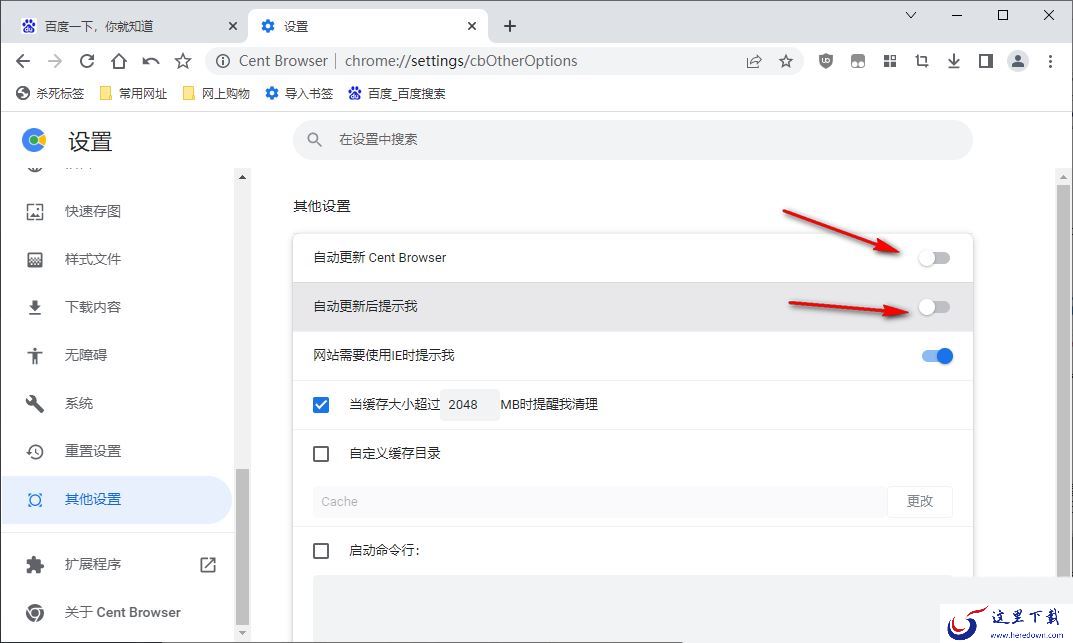The image size is (1073, 643).
Task: Click the reload page icon
Action: (x=87, y=61)
